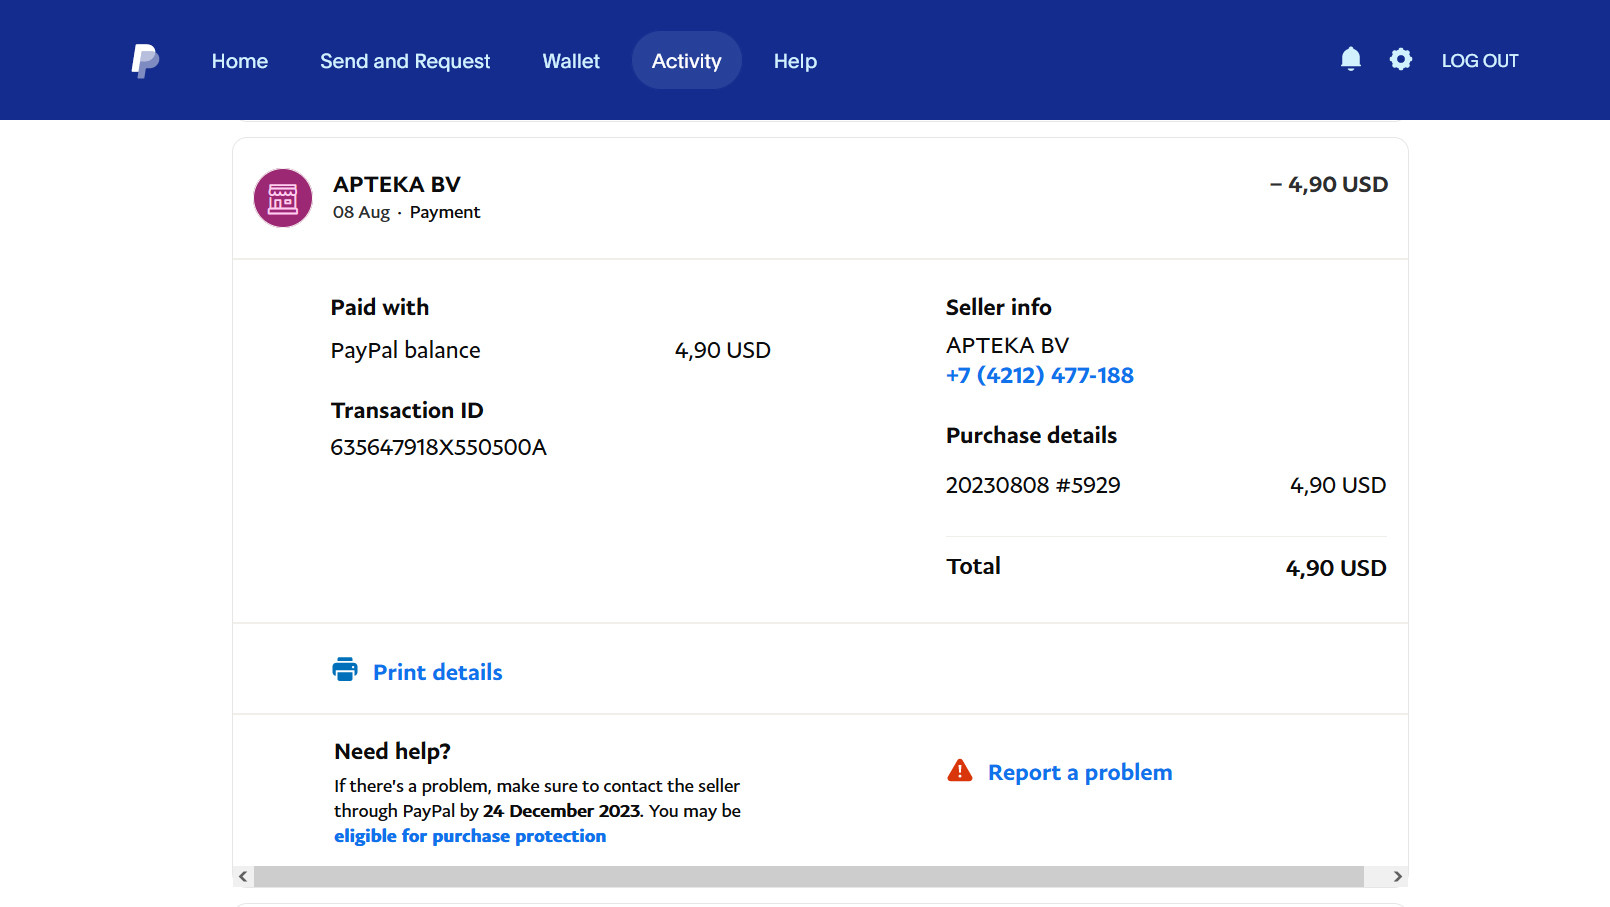Click the horizontal scrollbar track
Screen dimensions: 1610x907
(x=808, y=876)
